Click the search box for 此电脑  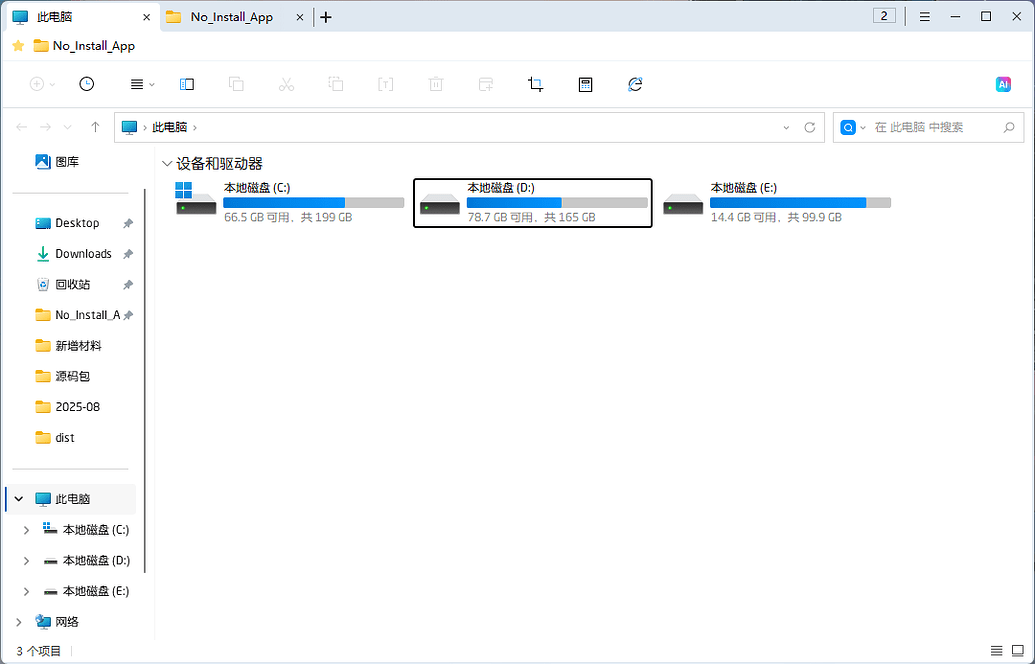tap(930, 127)
